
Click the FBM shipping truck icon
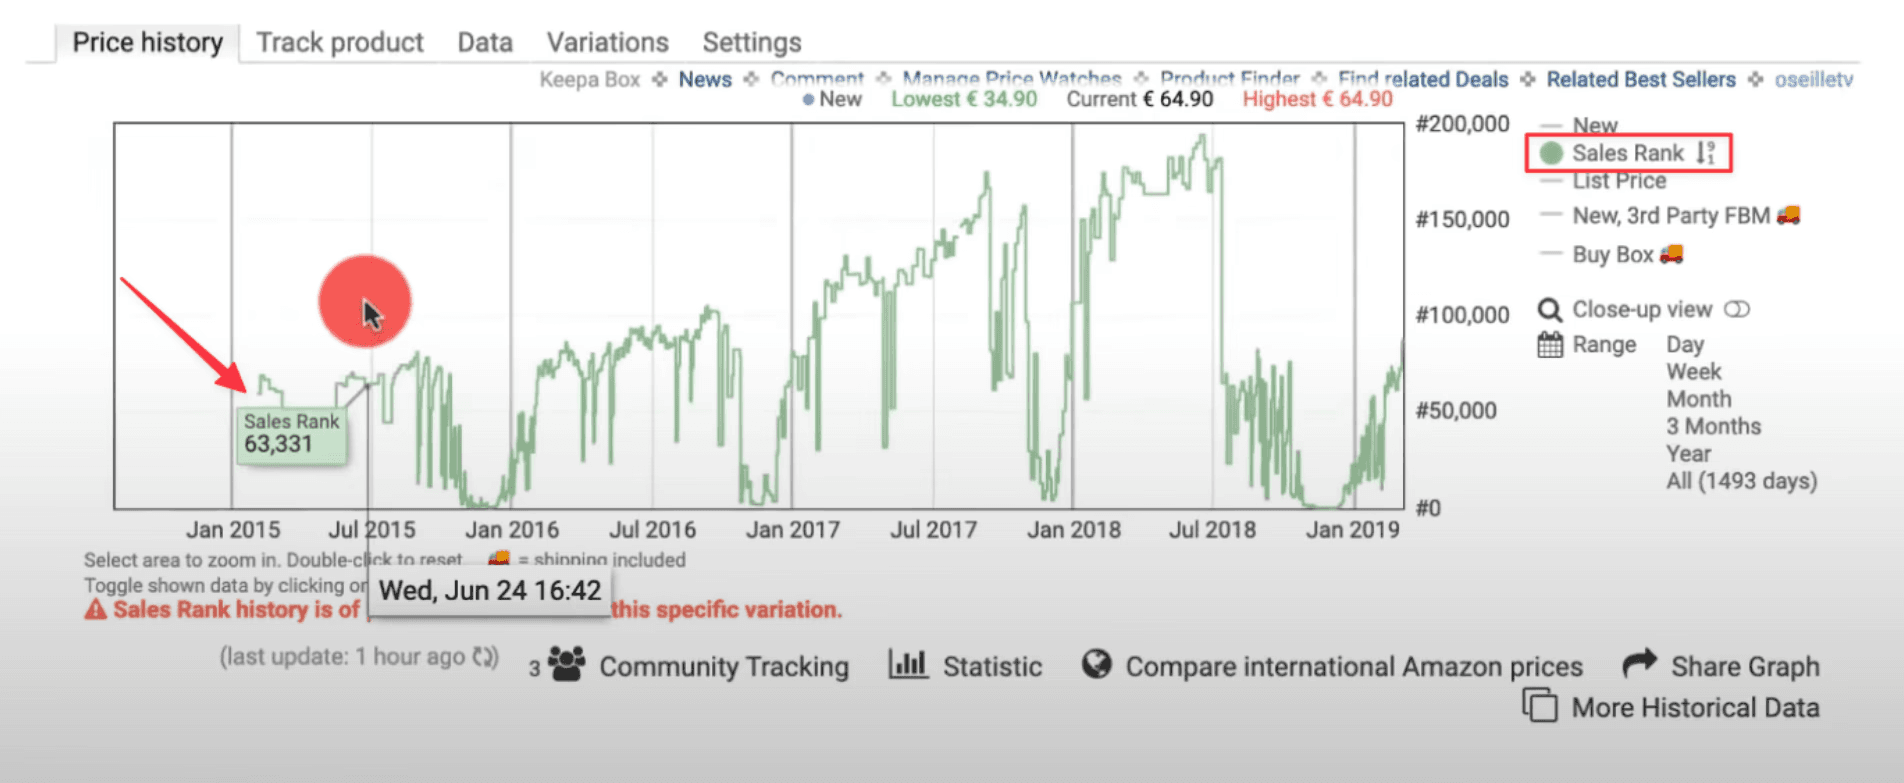(x=1789, y=215)
